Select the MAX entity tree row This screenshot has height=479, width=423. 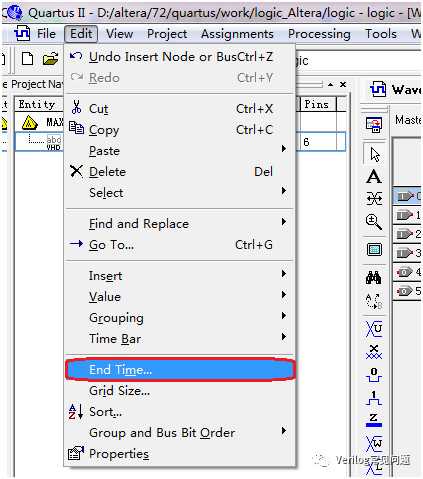[39, 123]
